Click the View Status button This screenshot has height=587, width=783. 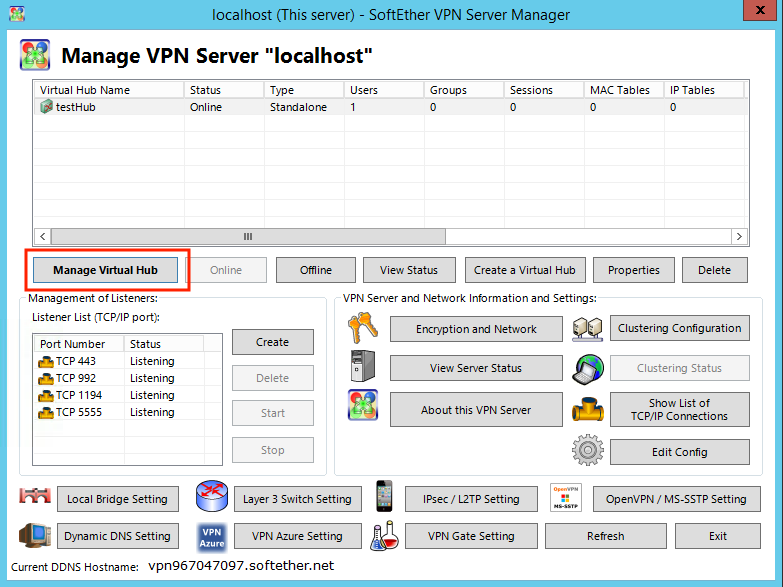point(409,270)
